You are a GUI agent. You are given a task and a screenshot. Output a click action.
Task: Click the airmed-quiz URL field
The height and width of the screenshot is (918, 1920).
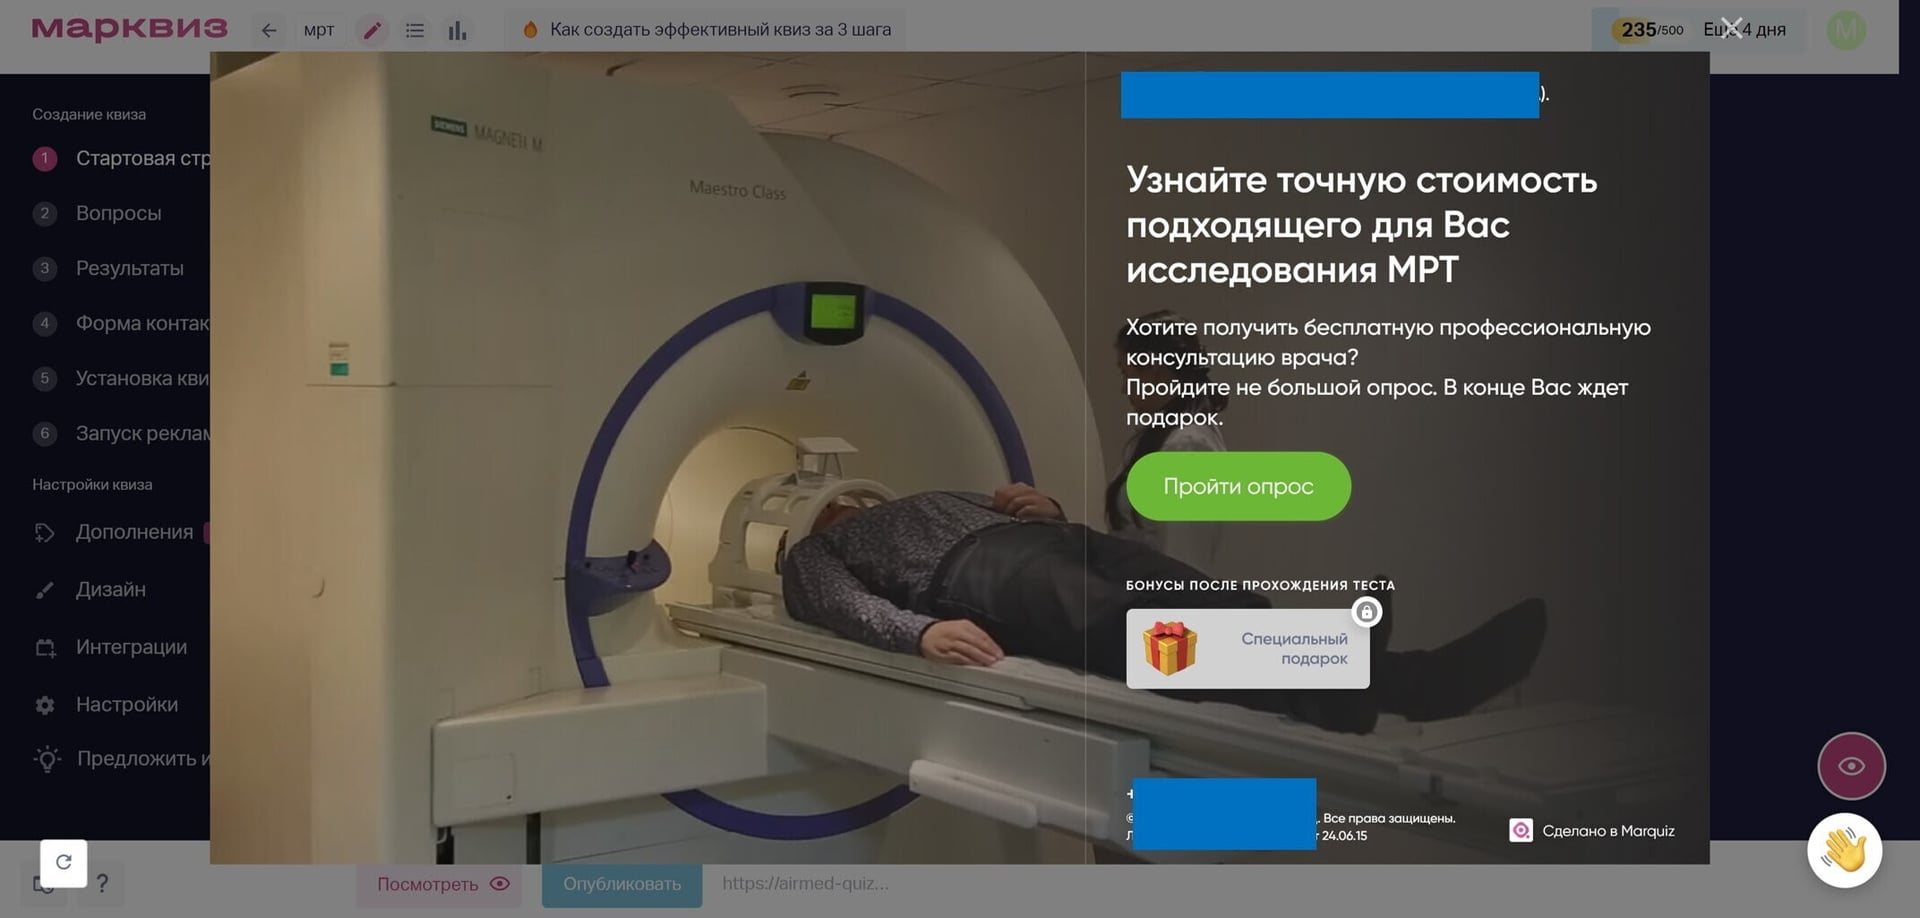pyautogui.click(x=805, y=884)
